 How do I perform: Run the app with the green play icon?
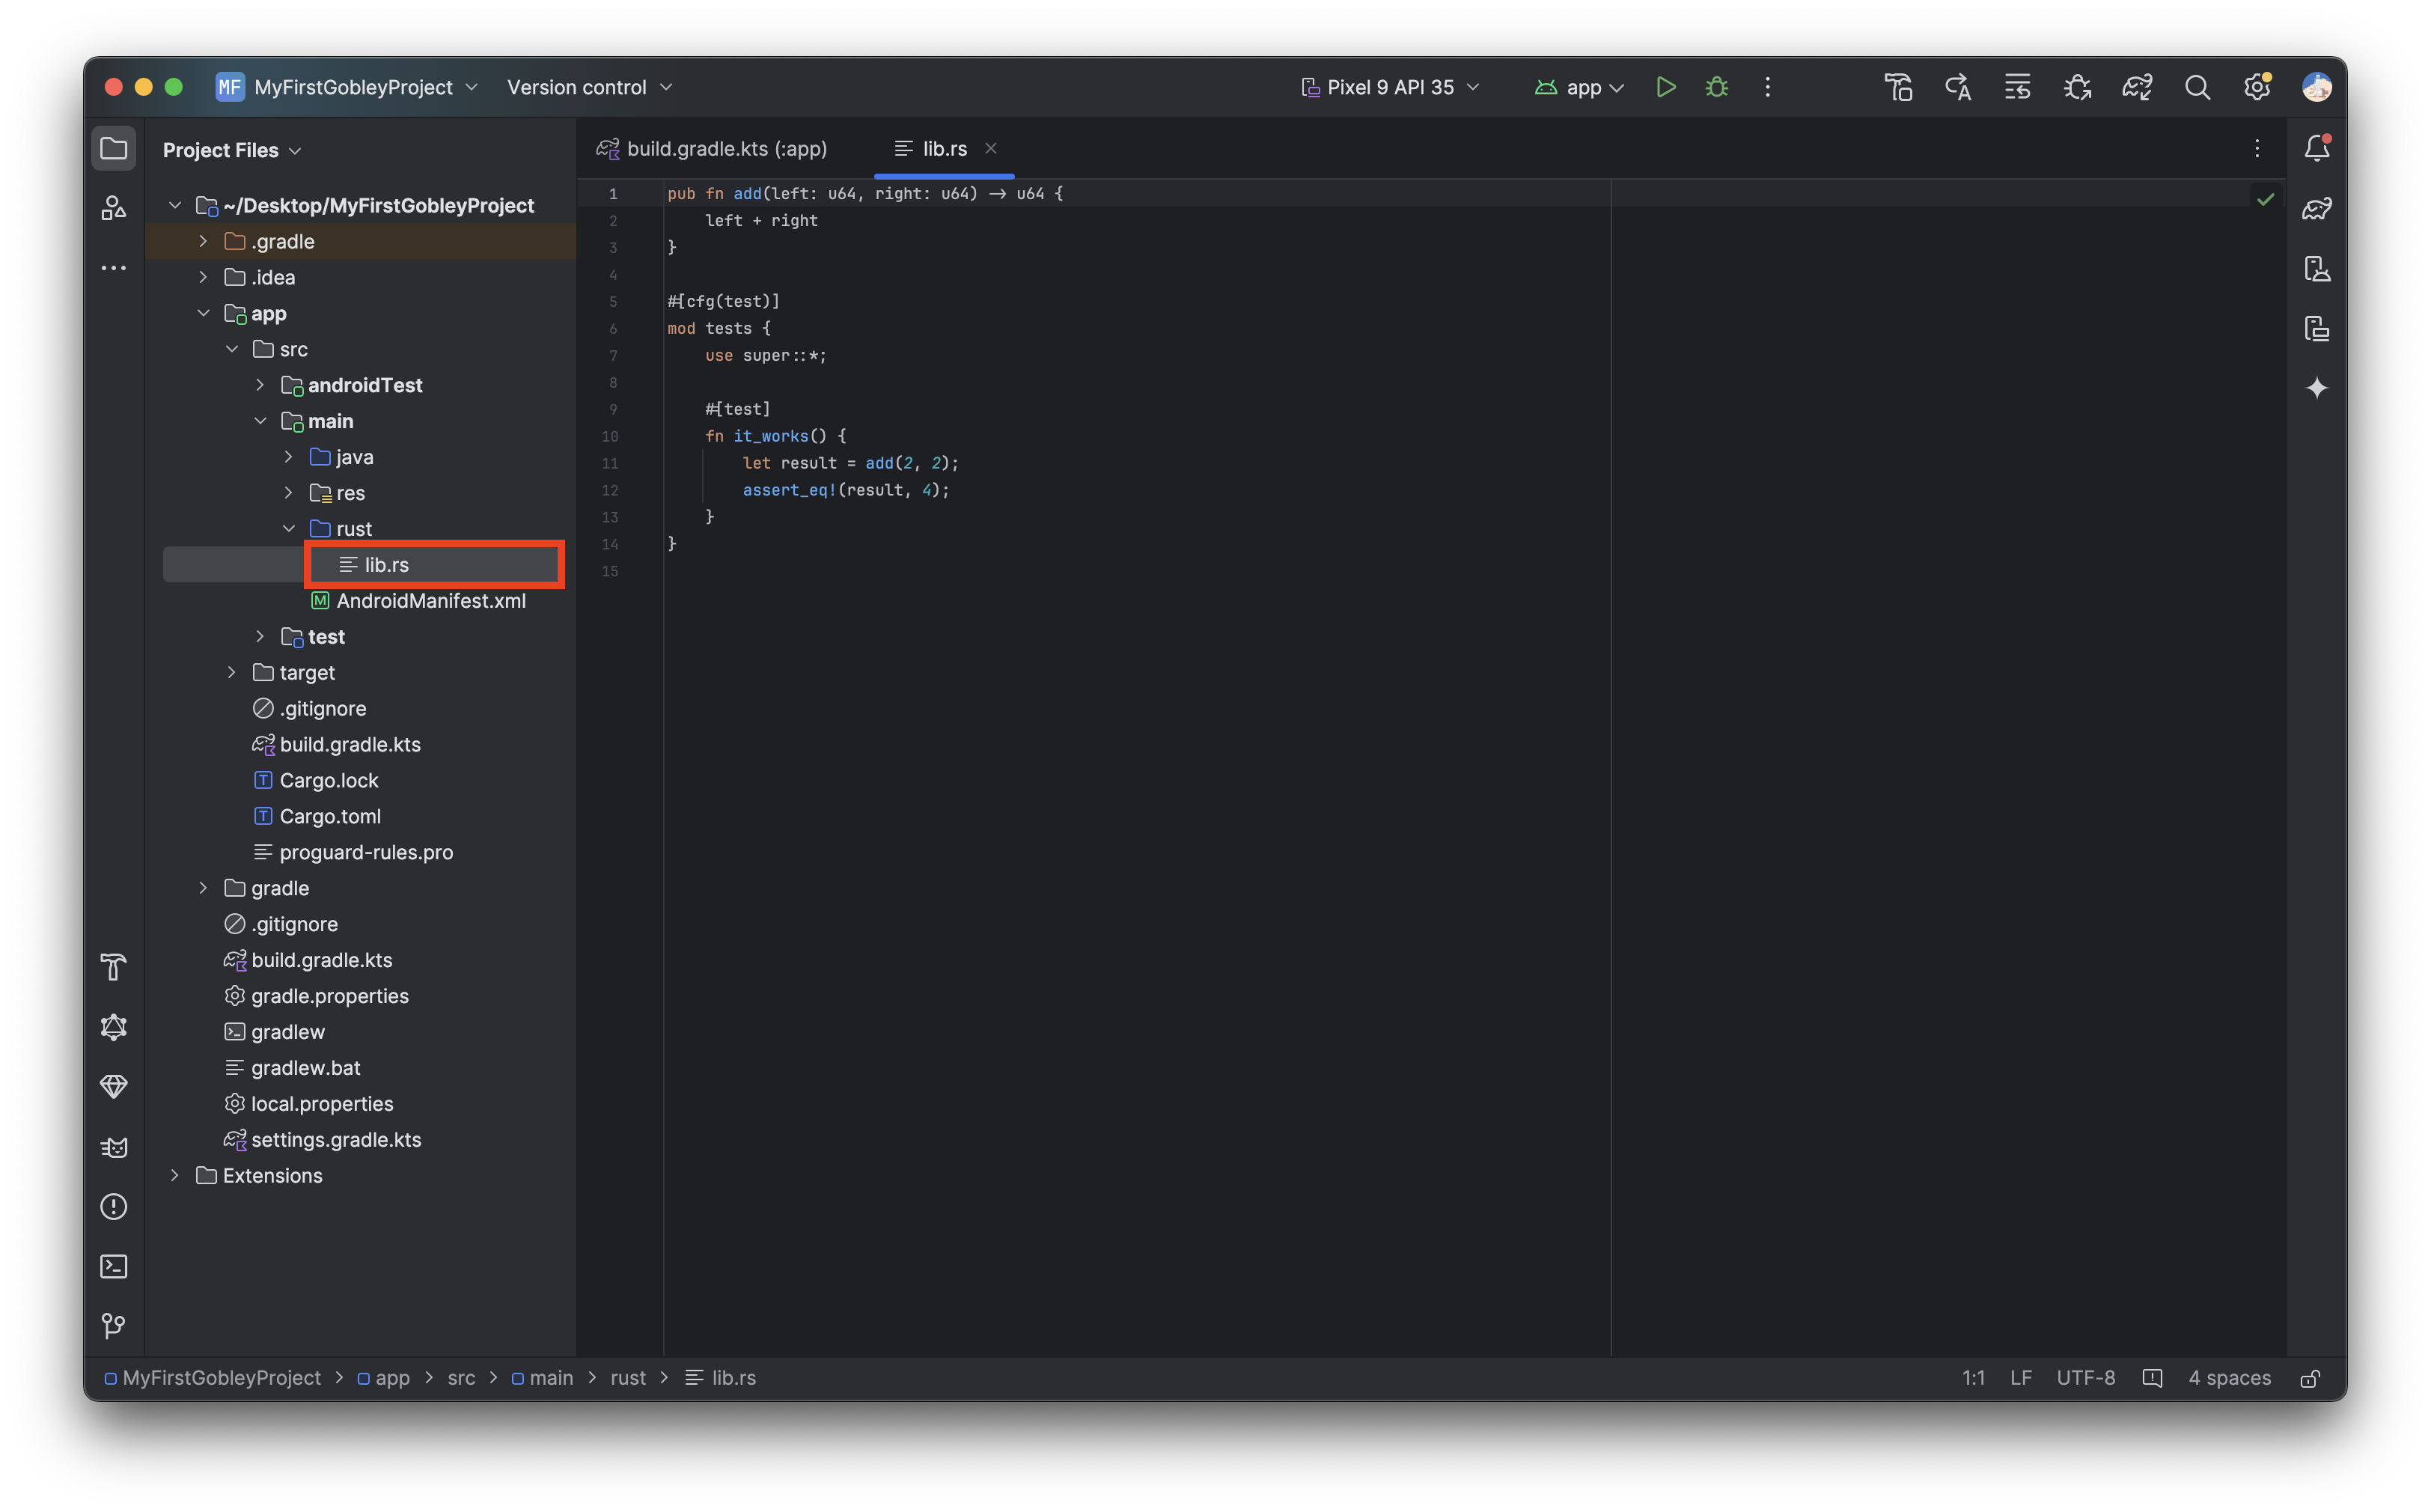(1665, 87)
